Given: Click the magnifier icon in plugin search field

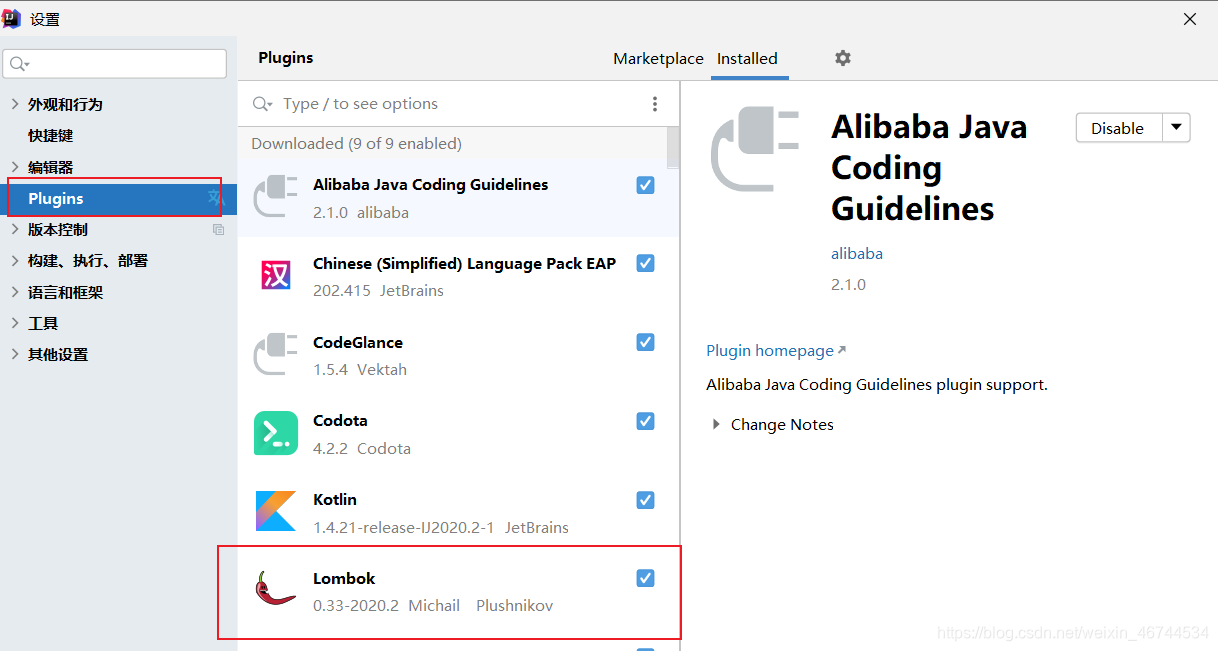Looking at the screenshot, I should (x=262, y=104).
